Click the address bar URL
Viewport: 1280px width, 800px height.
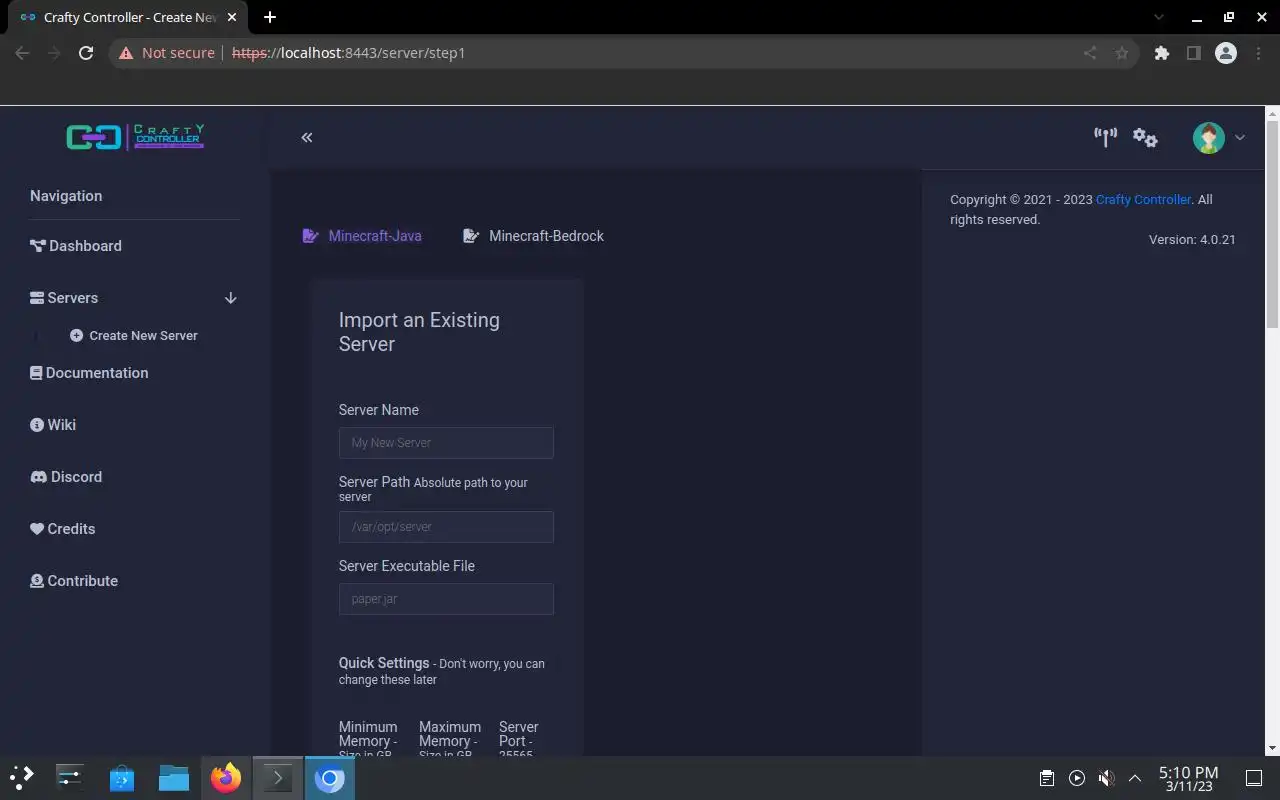[349, 53]
